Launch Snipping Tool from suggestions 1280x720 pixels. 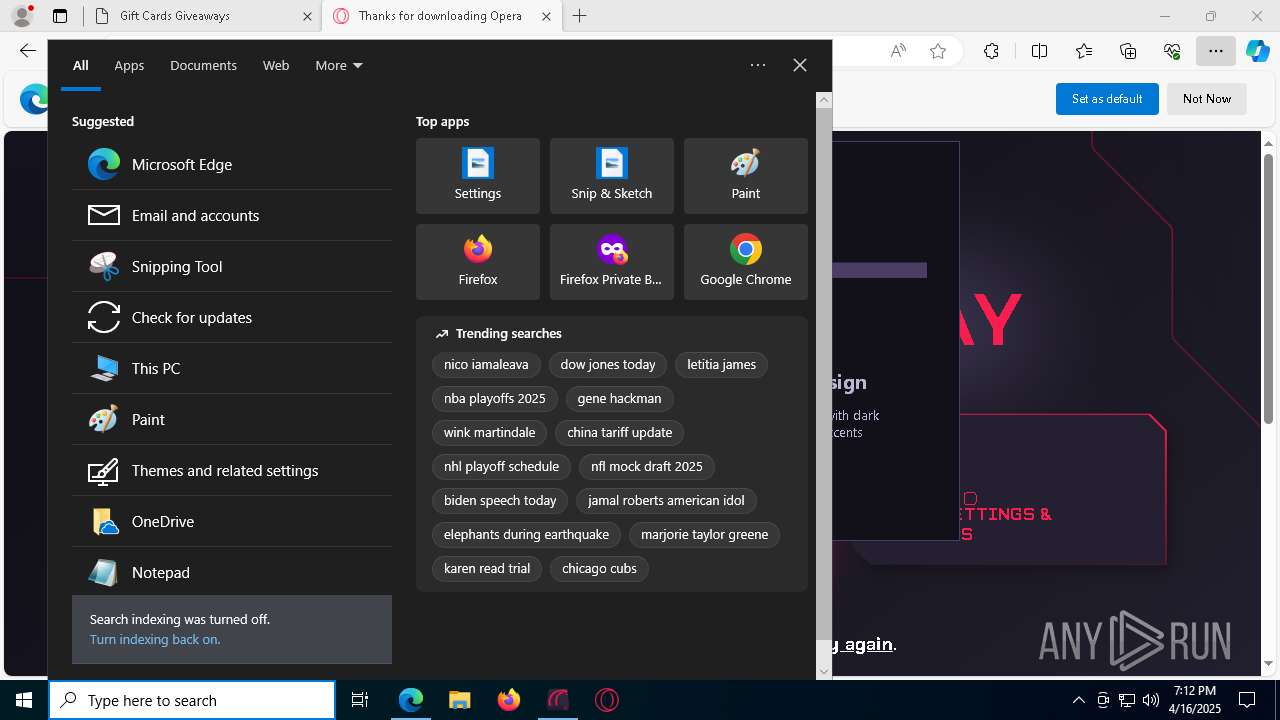pos(232,266)
